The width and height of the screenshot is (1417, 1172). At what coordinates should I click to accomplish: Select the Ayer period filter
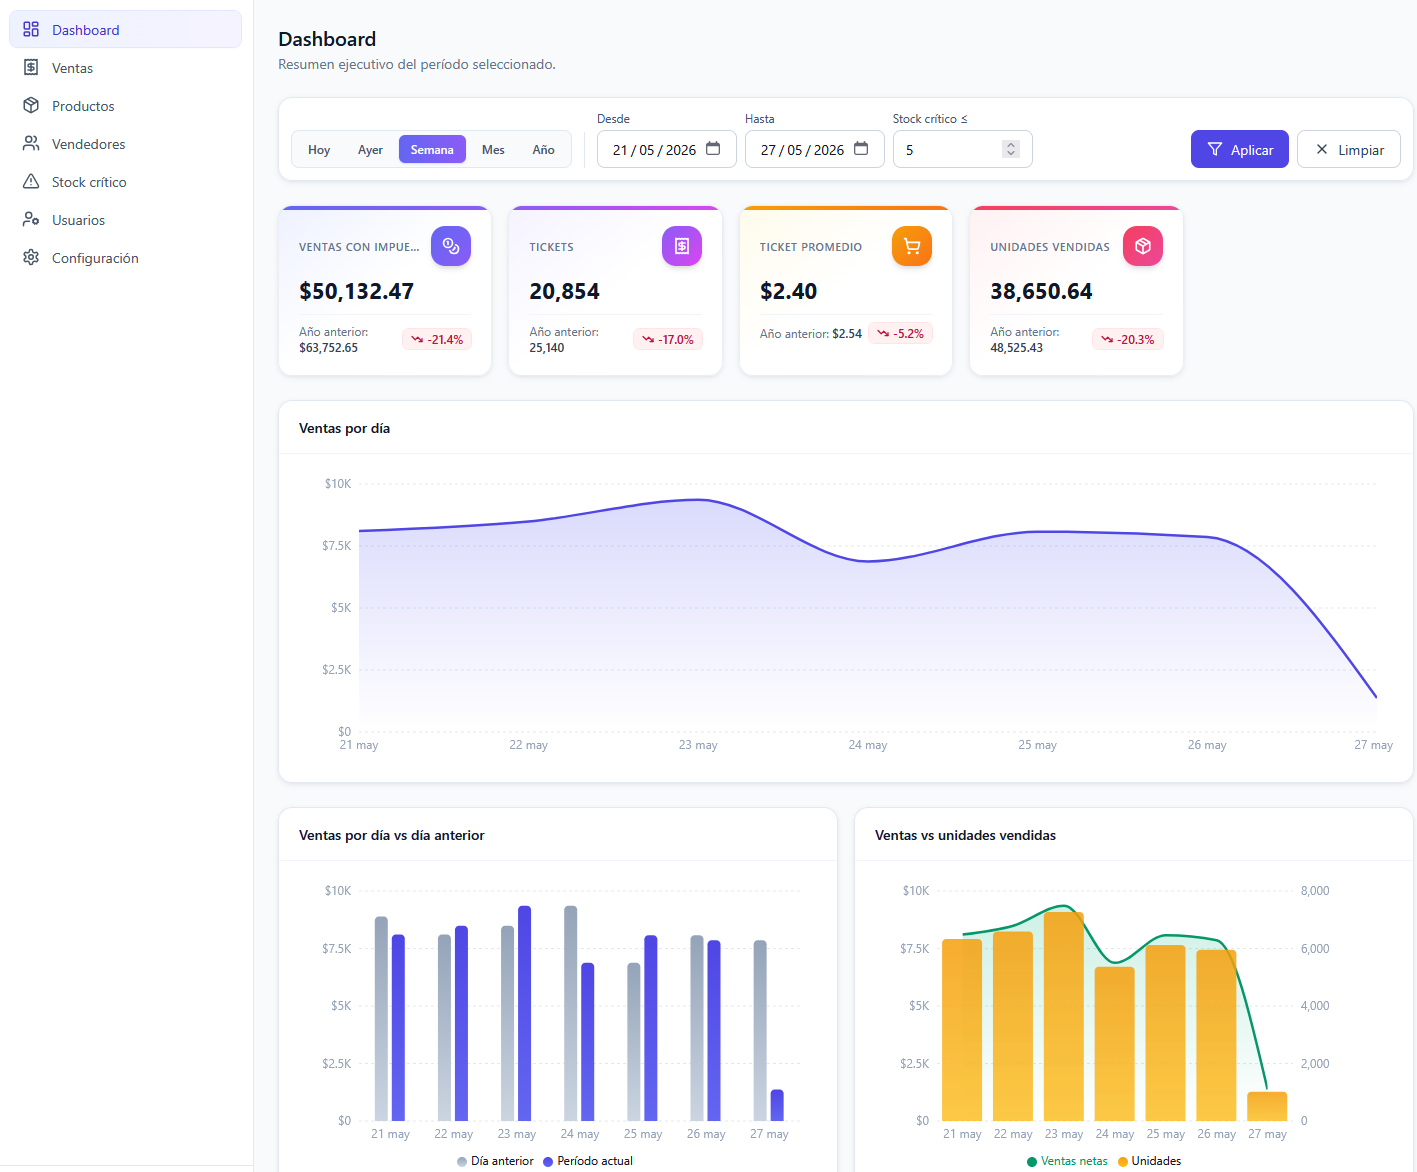click(x=370, y=150)
